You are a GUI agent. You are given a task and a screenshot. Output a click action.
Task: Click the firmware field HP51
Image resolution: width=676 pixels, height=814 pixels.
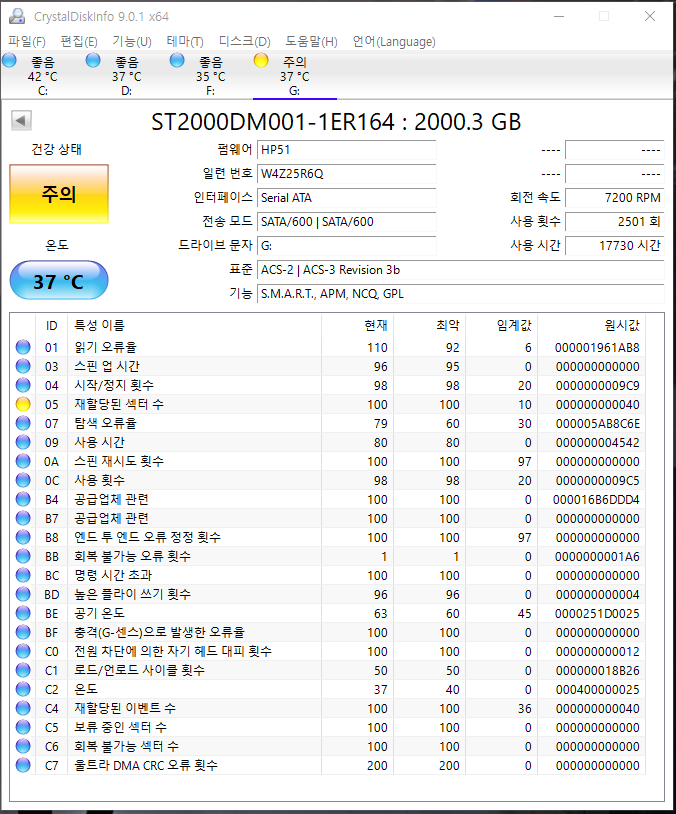pos(346,150)
